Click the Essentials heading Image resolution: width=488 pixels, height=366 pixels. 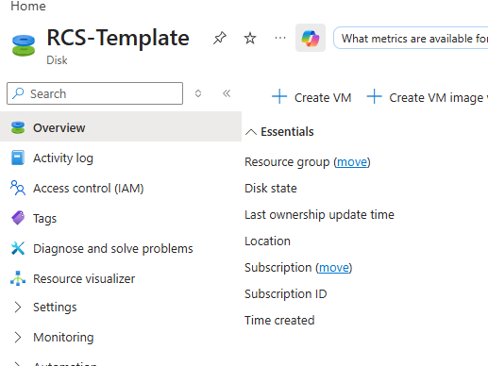(287, 132)
